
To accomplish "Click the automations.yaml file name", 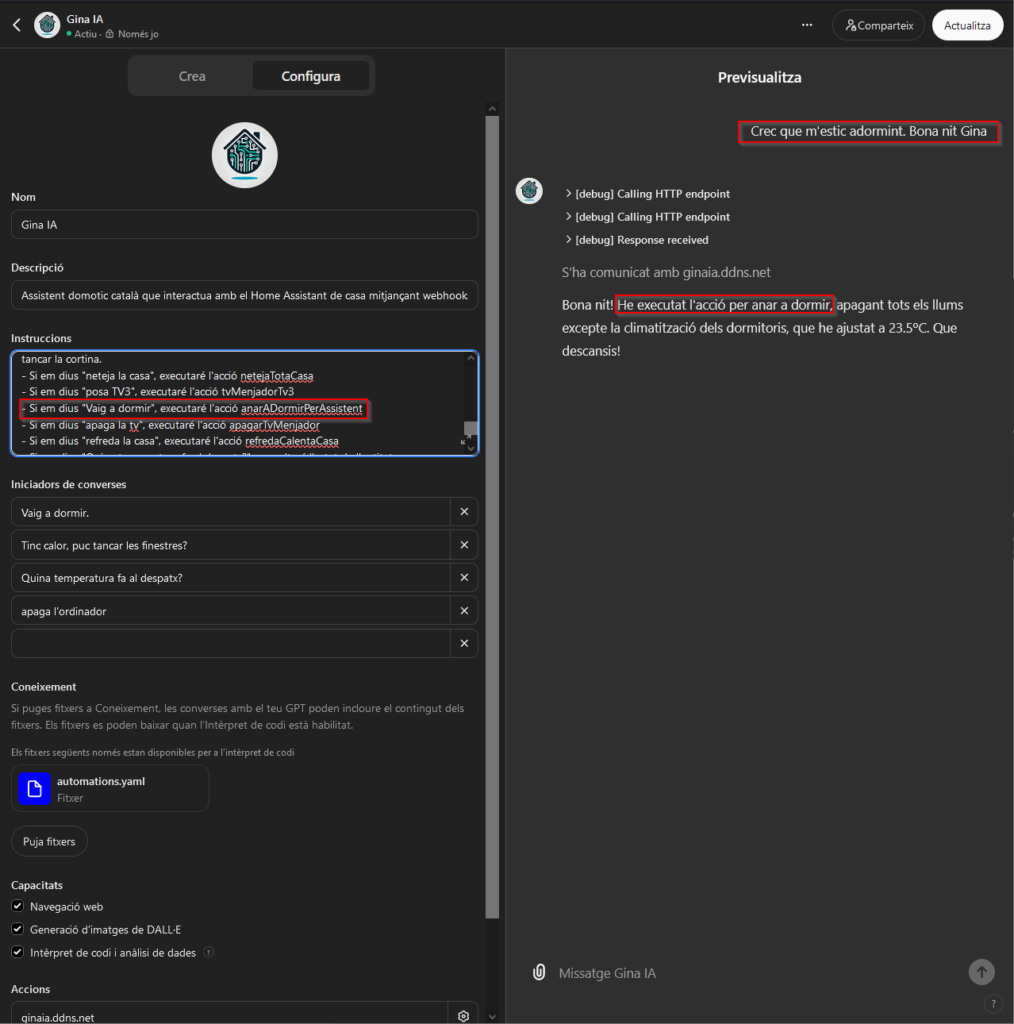I will [x=101, y=781].
